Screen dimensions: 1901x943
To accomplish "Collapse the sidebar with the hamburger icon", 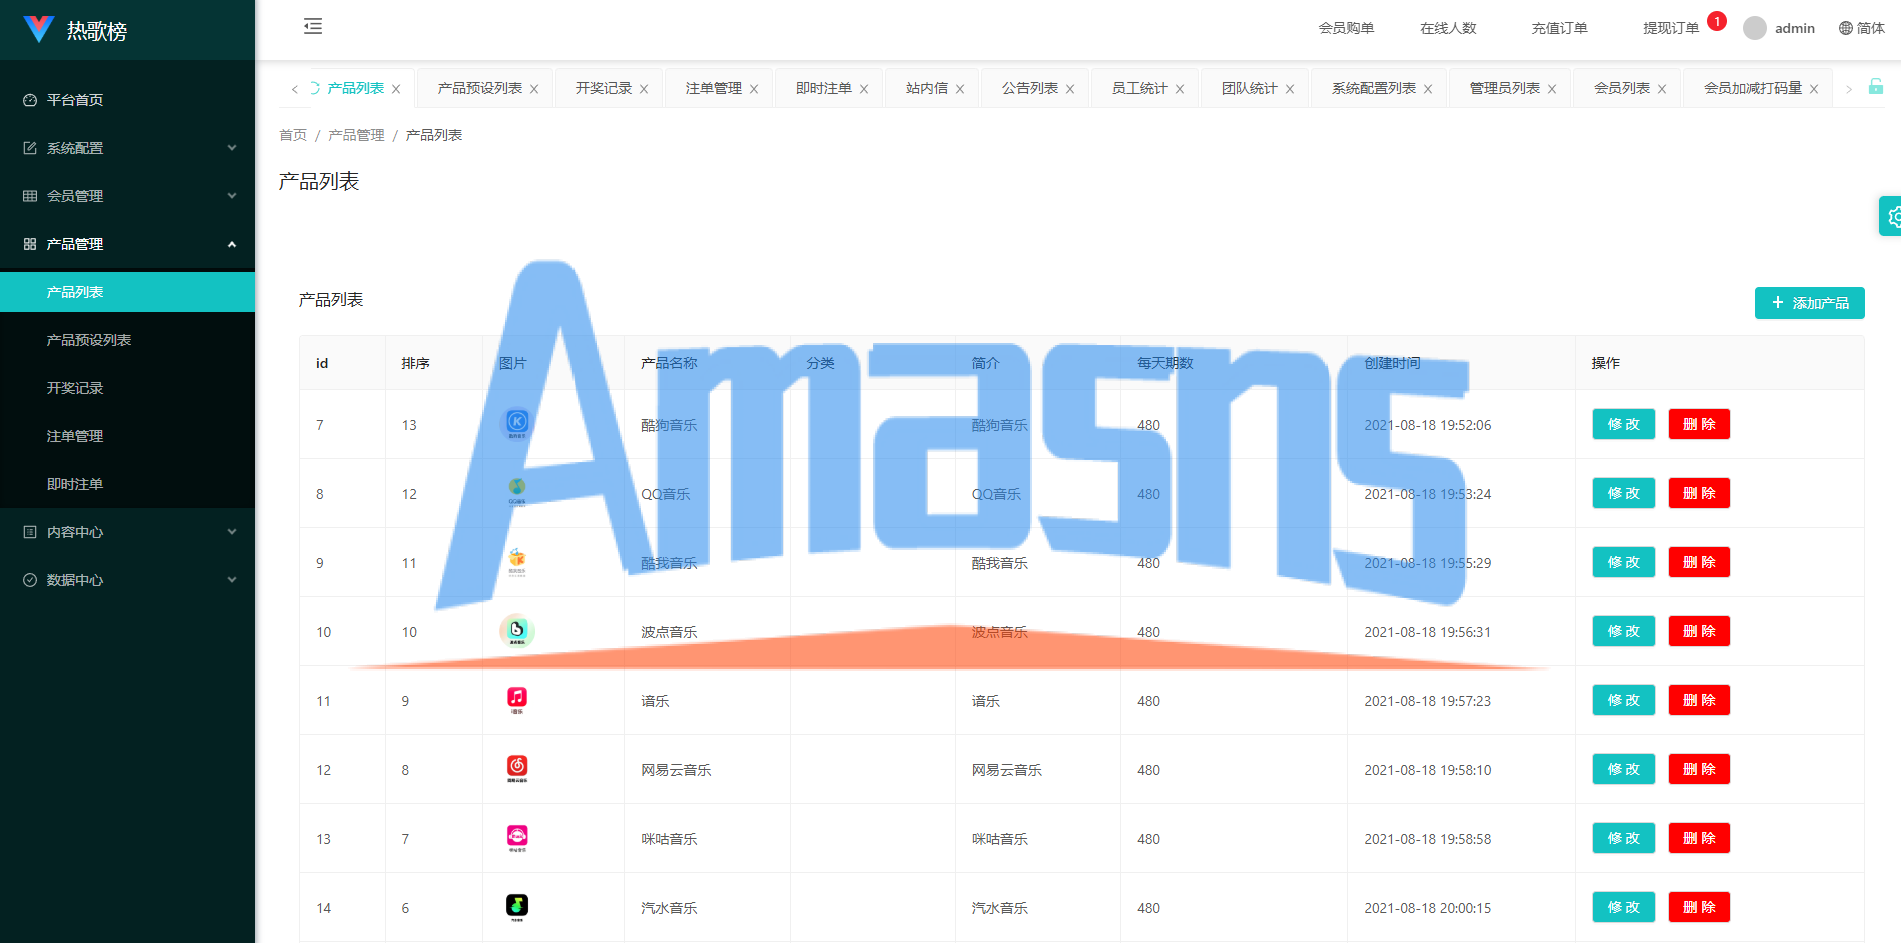I will [313, 27].
